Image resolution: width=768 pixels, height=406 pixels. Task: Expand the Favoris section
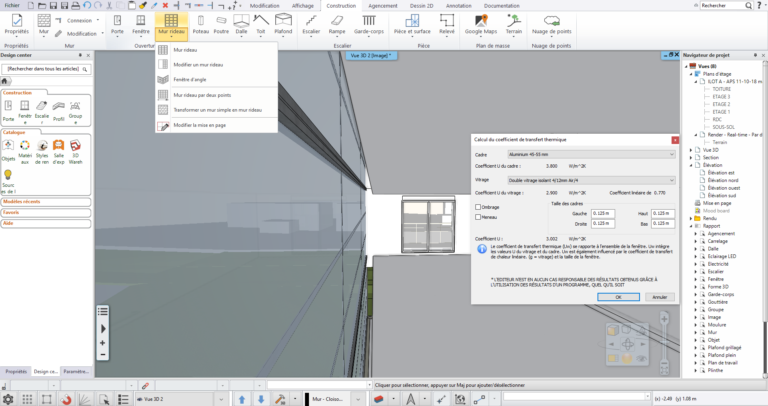(x=46, y=213)
